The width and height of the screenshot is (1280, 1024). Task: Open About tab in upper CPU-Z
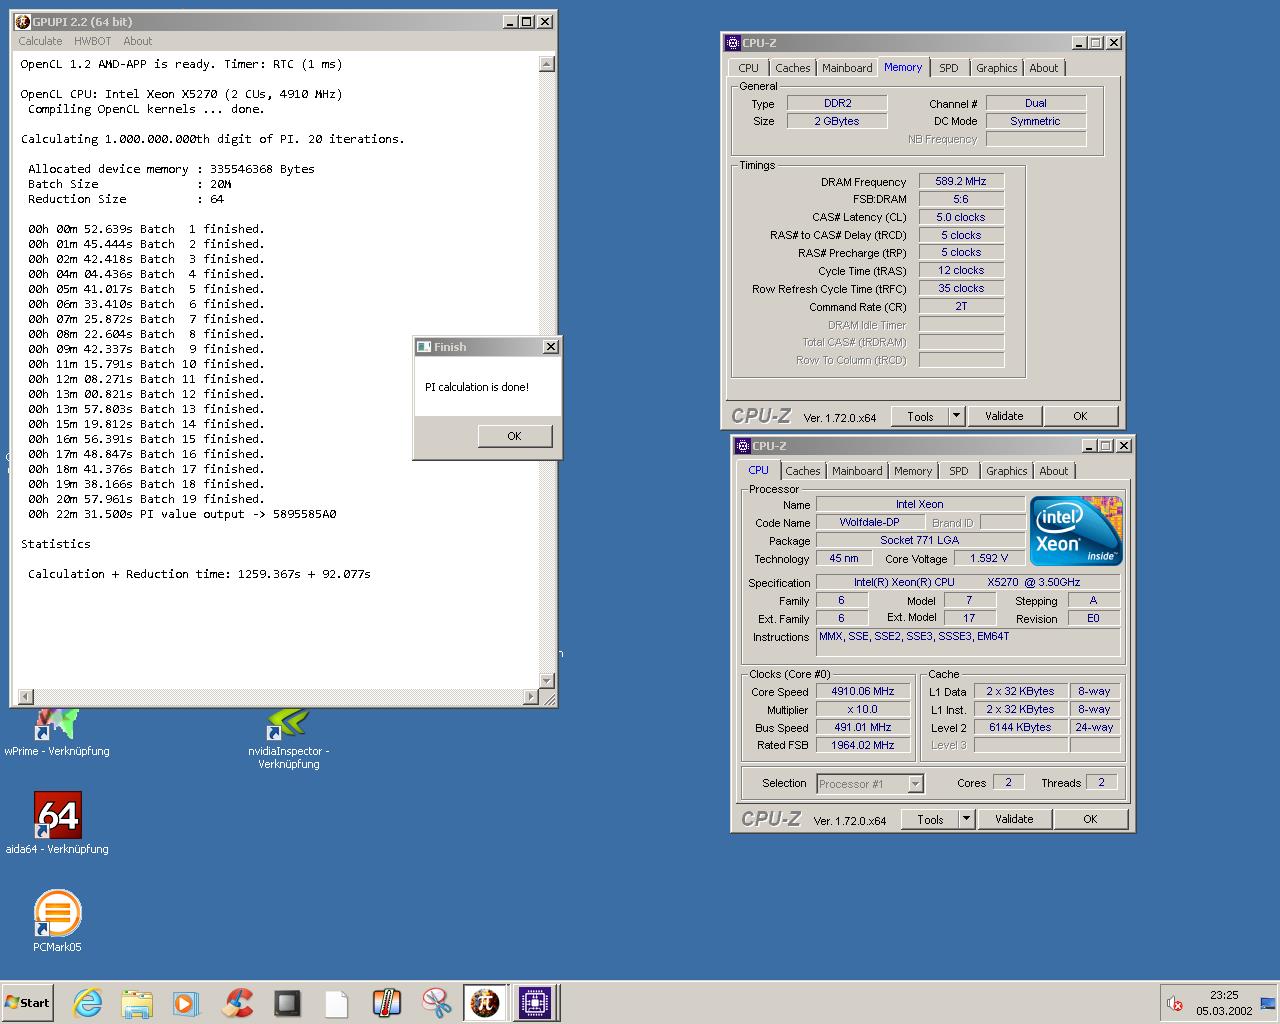click(x=1044, y=68)
